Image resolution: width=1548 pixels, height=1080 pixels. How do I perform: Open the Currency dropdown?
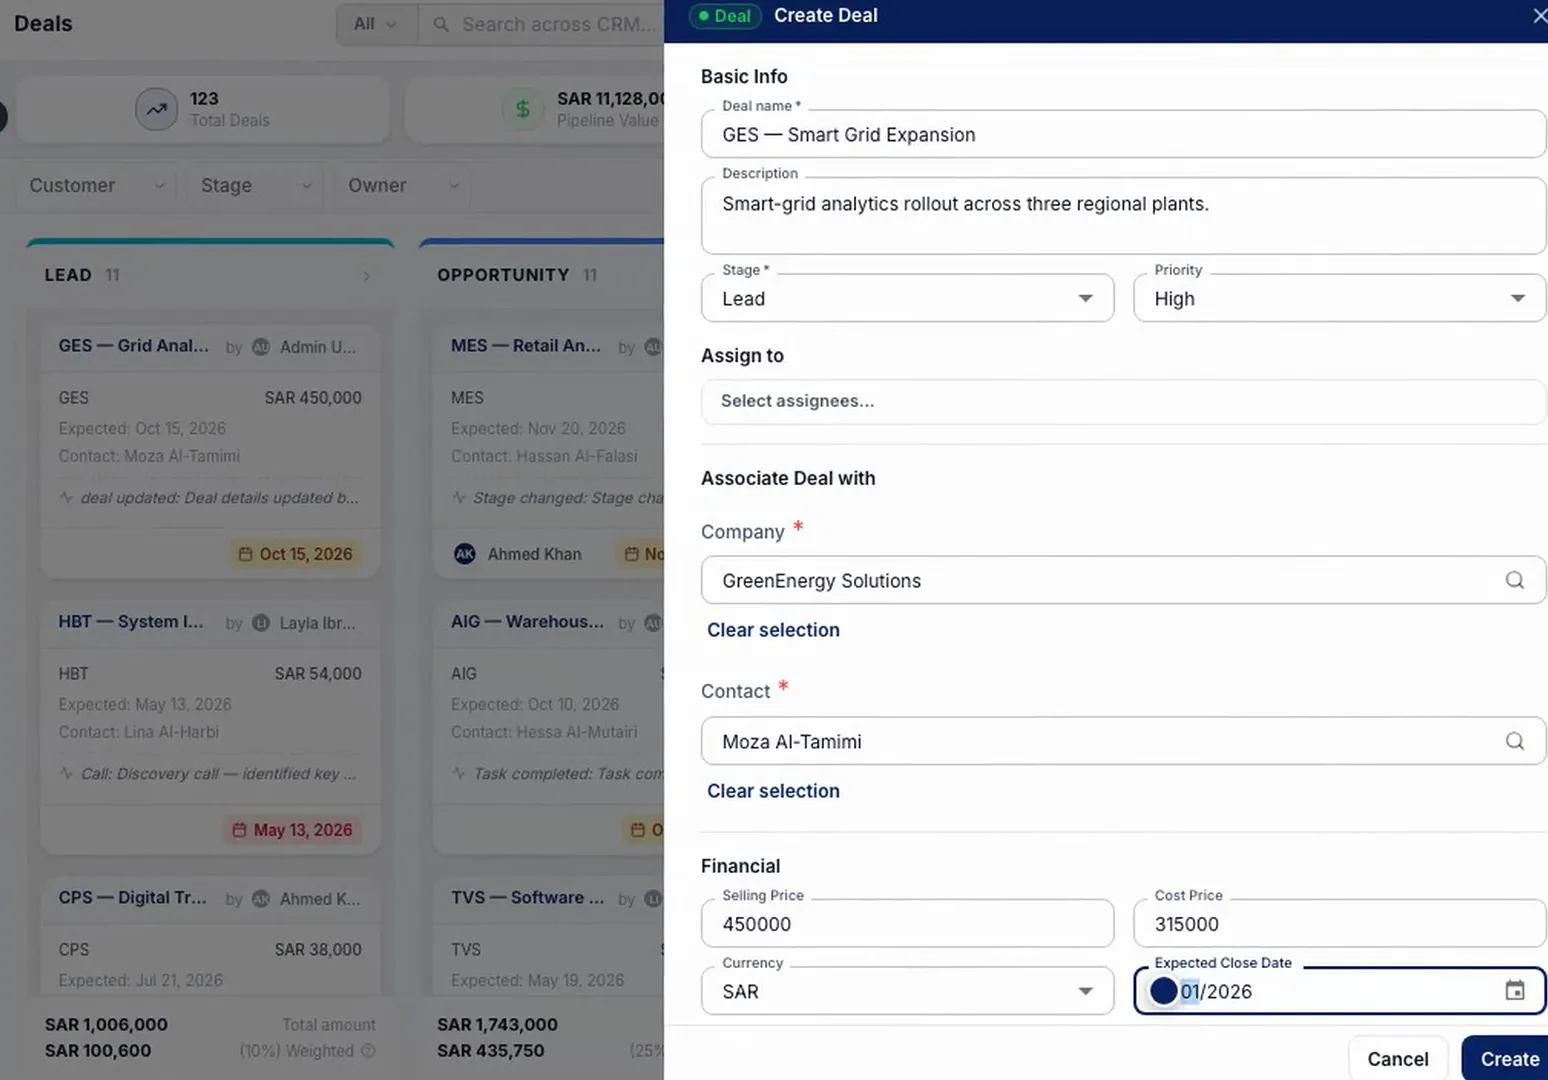907,991
